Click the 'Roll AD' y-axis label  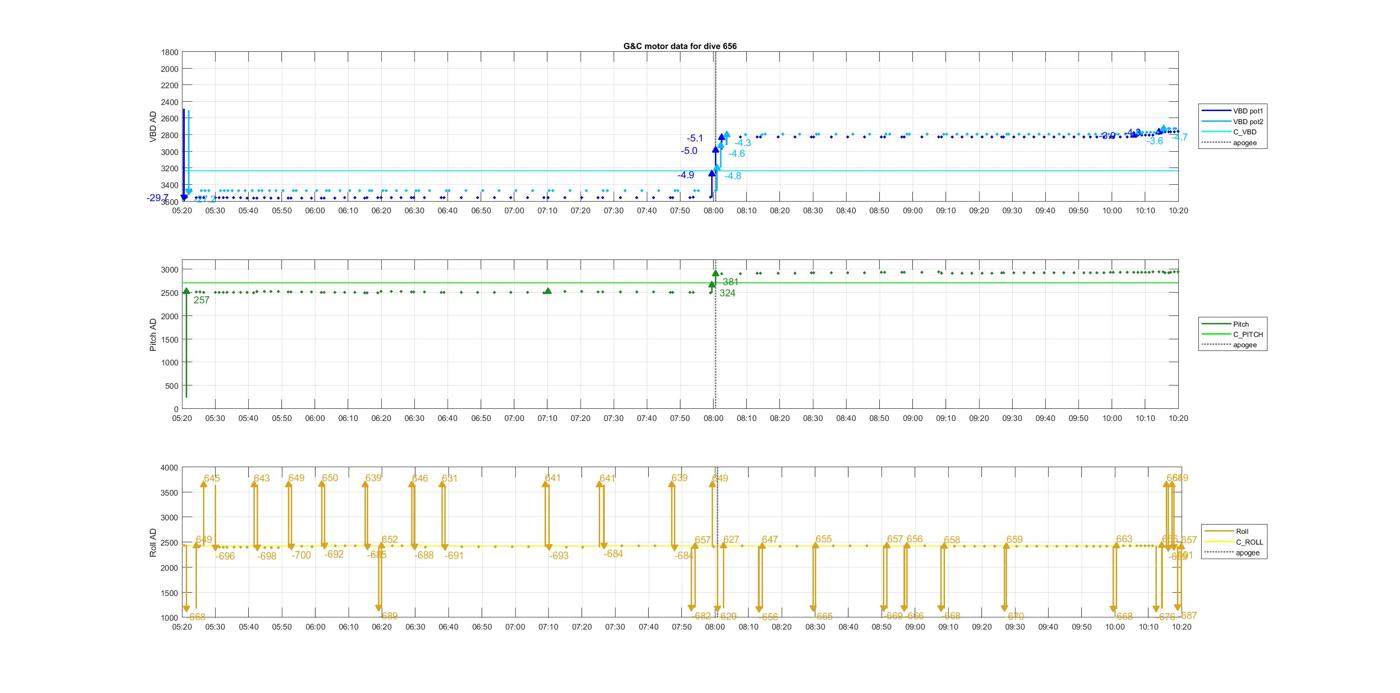coord(154,542)
